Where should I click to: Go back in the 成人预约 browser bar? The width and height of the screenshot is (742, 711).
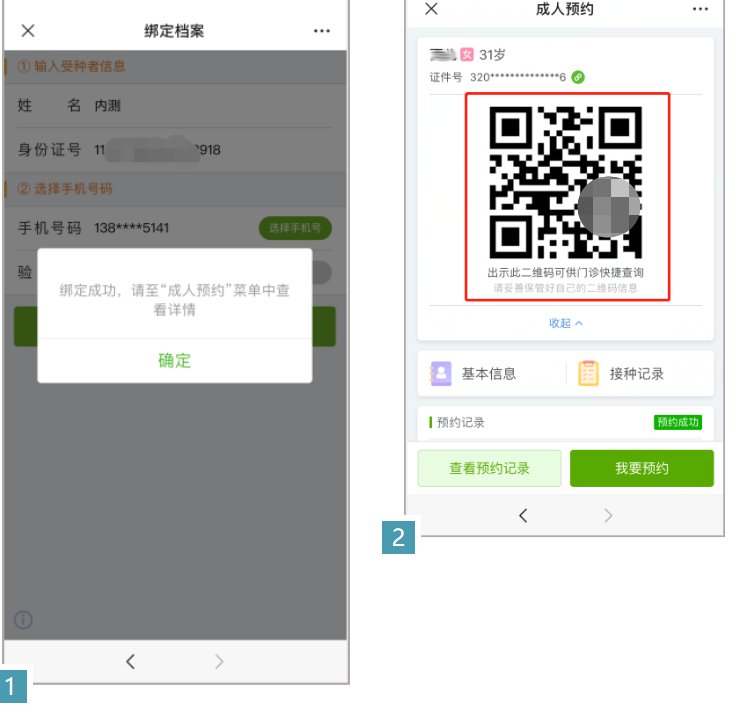pyautogui.click(x=523, y=515)
